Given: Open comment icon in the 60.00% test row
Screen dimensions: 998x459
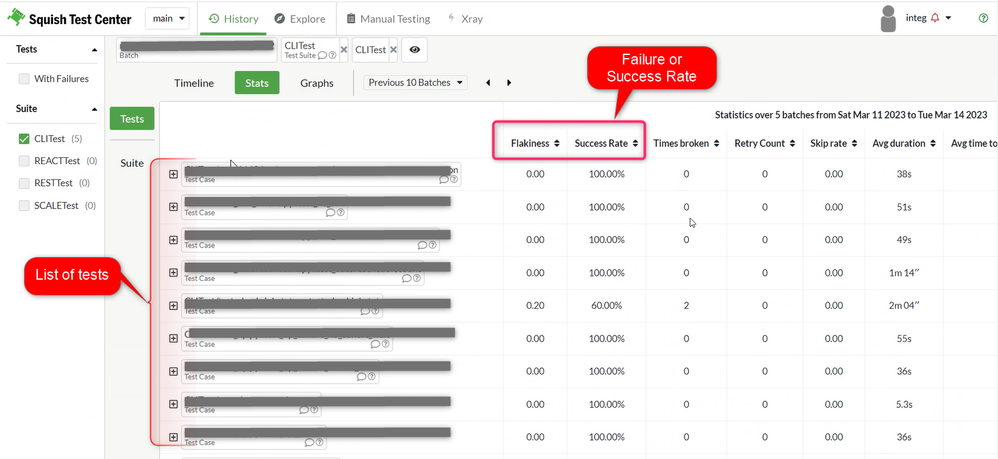Looking at the screenshot, I should (365, 311).
